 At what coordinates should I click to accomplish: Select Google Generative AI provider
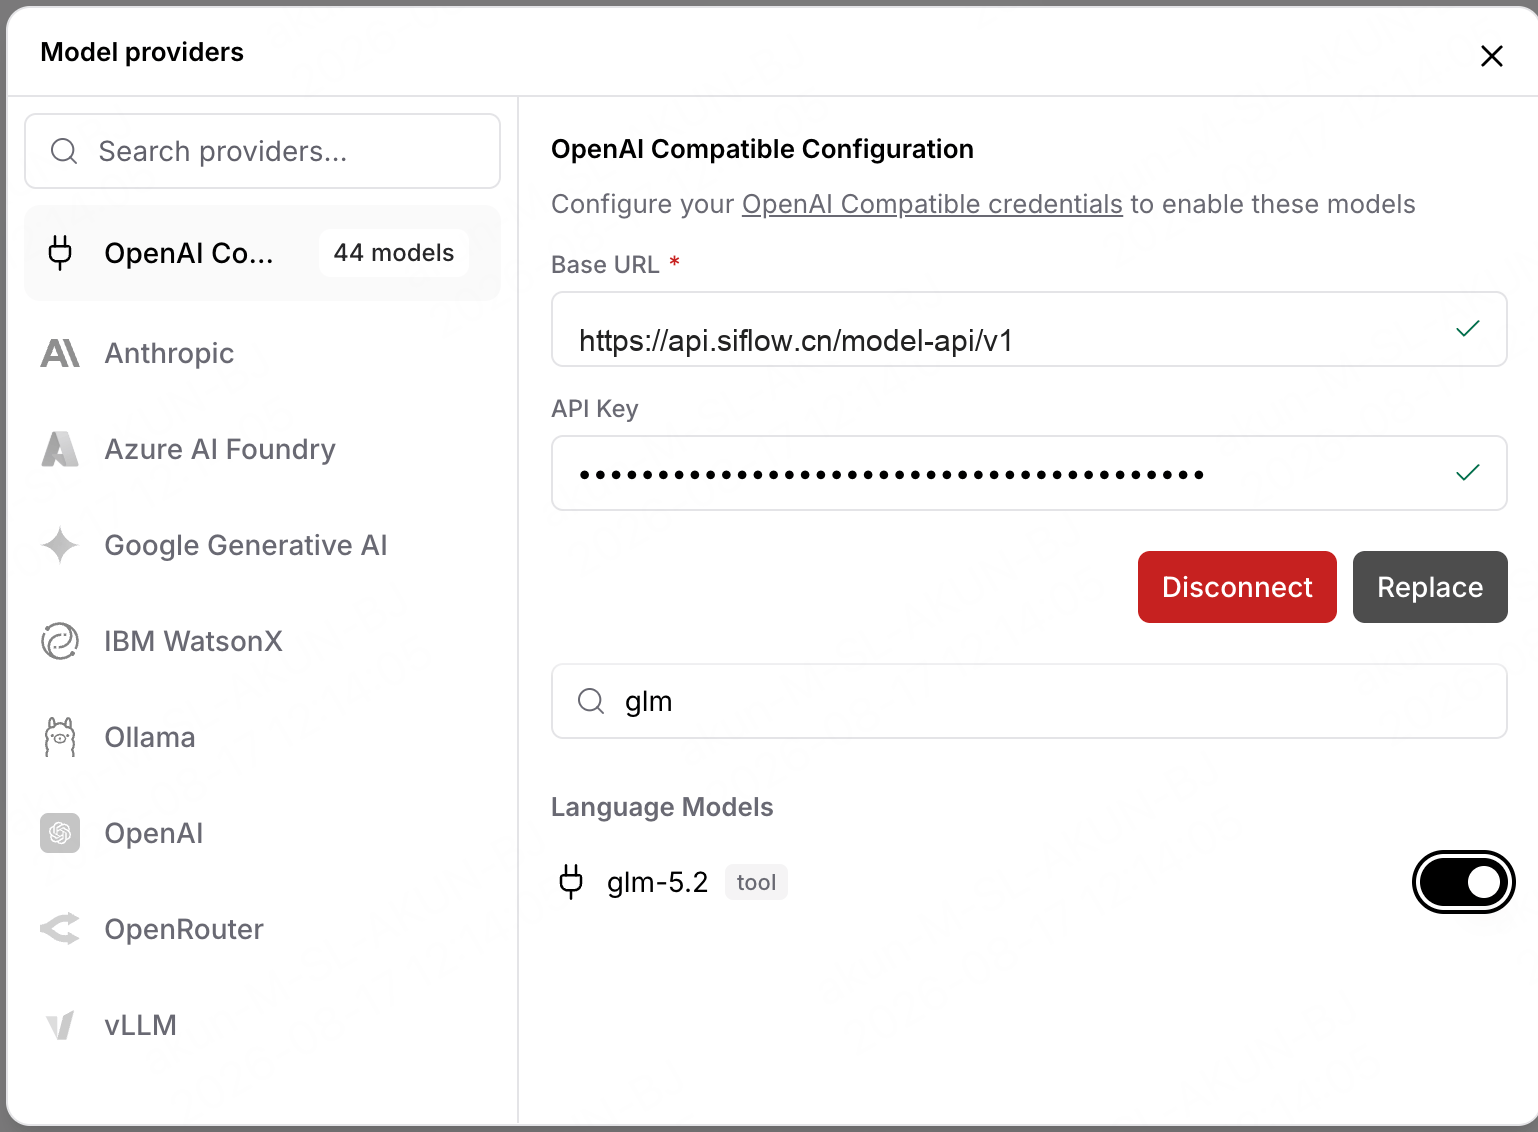coord(262,545)
